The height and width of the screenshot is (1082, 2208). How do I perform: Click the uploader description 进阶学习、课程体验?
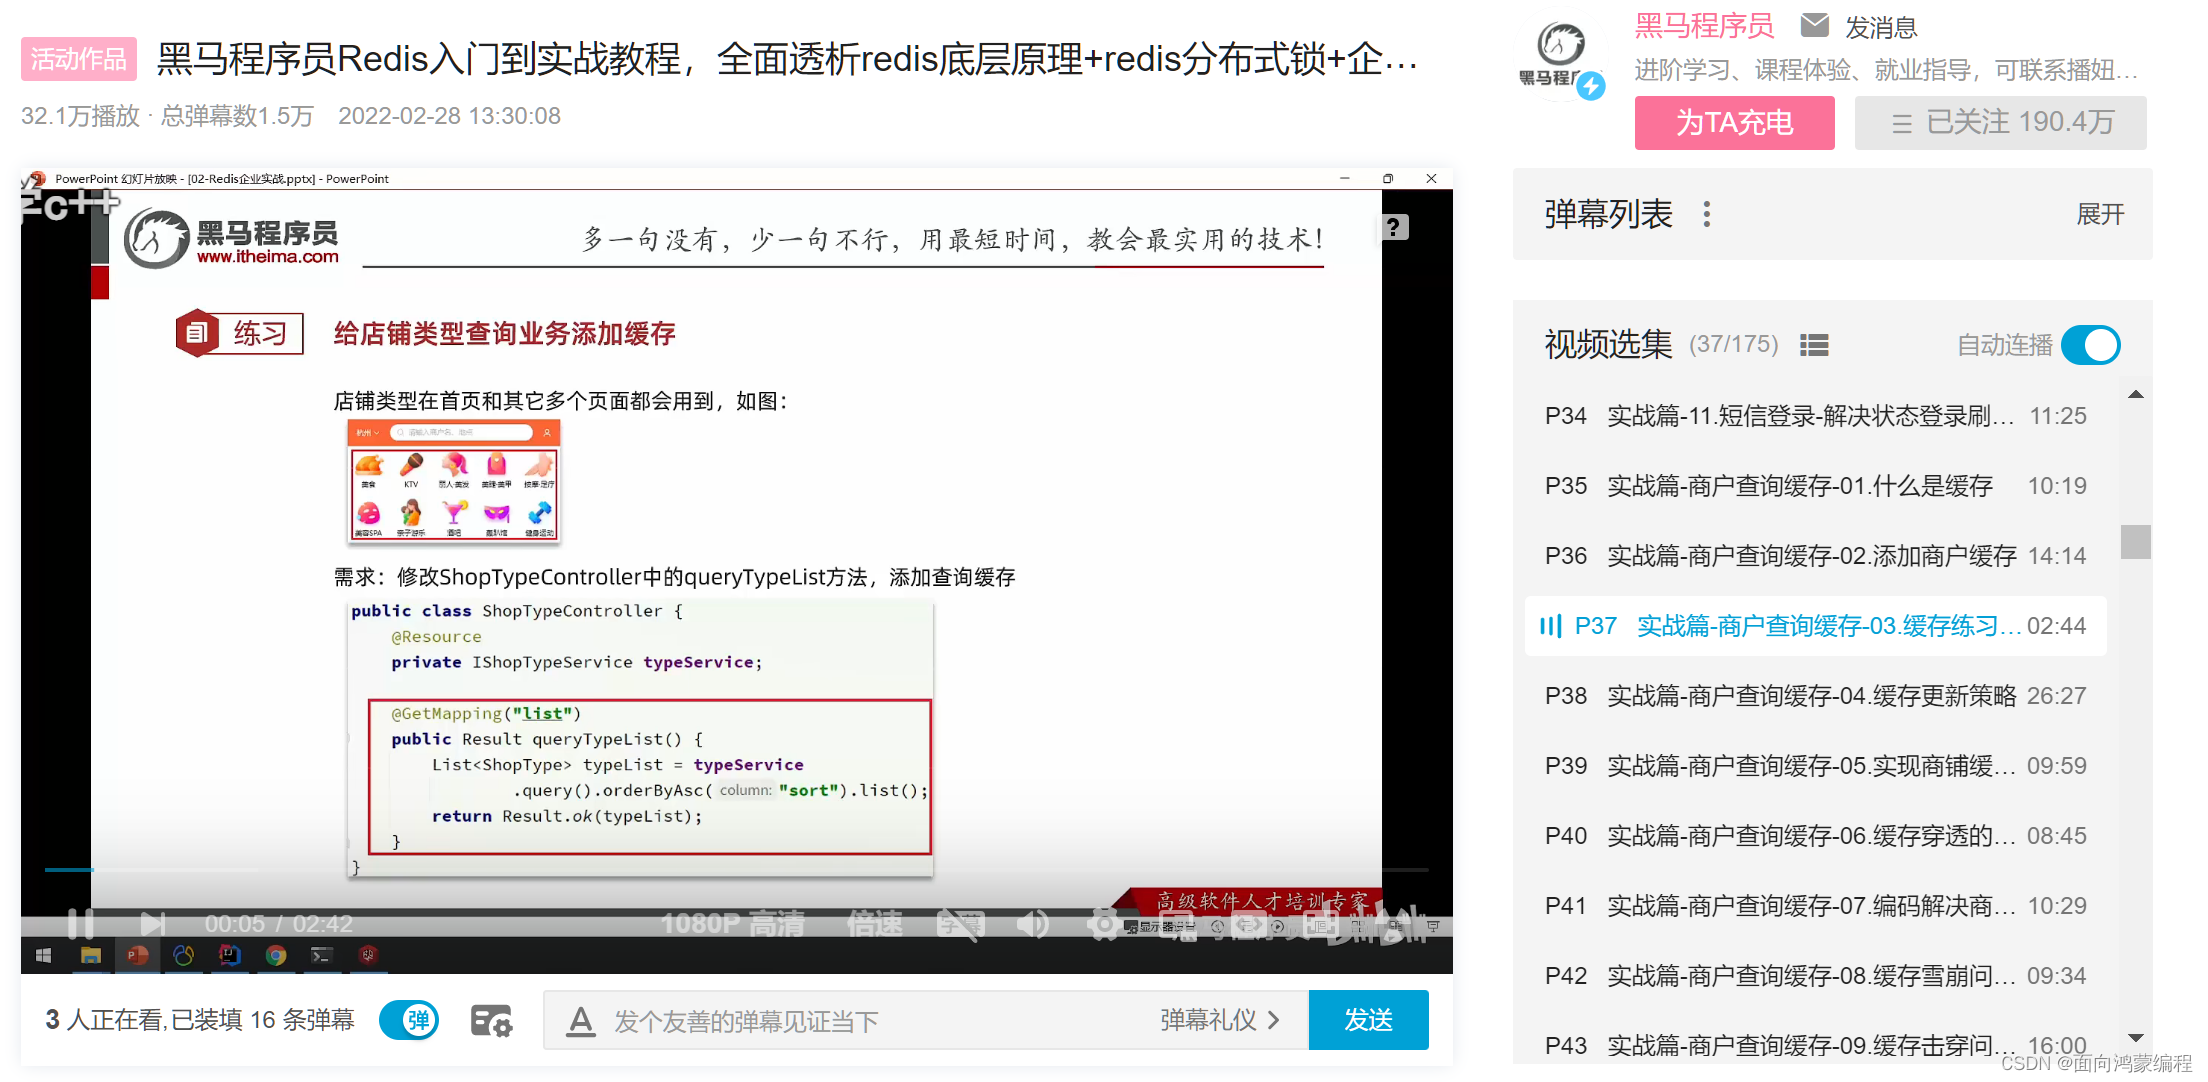[x=1886, y=70]
